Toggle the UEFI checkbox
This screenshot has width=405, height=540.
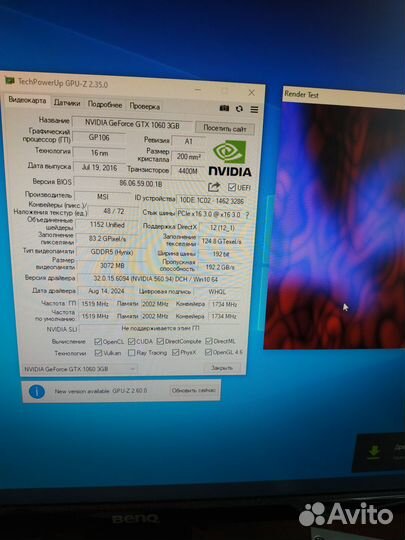pyautogui.click(x=232, y=187)
